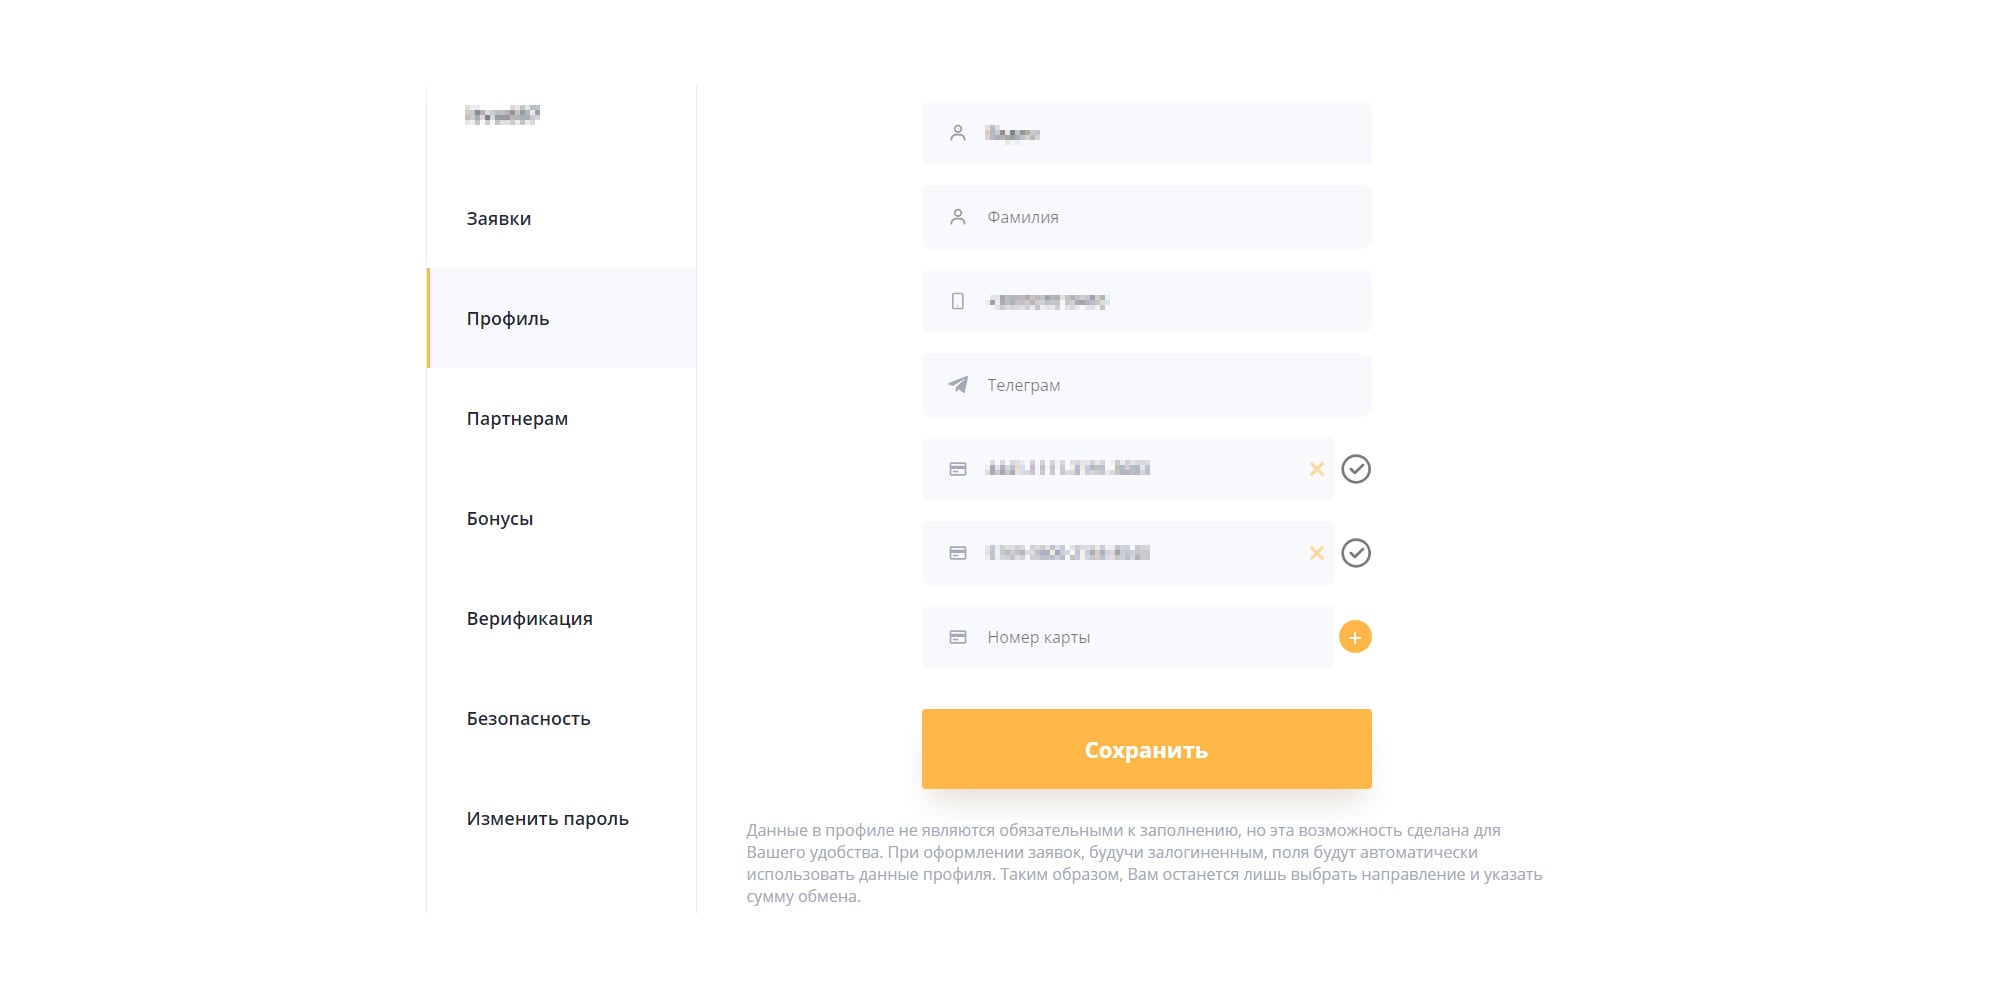Toggle the checkmark beside first card
Image resolution: width=2000 pixels, height=1000 pixels.
point(1356,469)
